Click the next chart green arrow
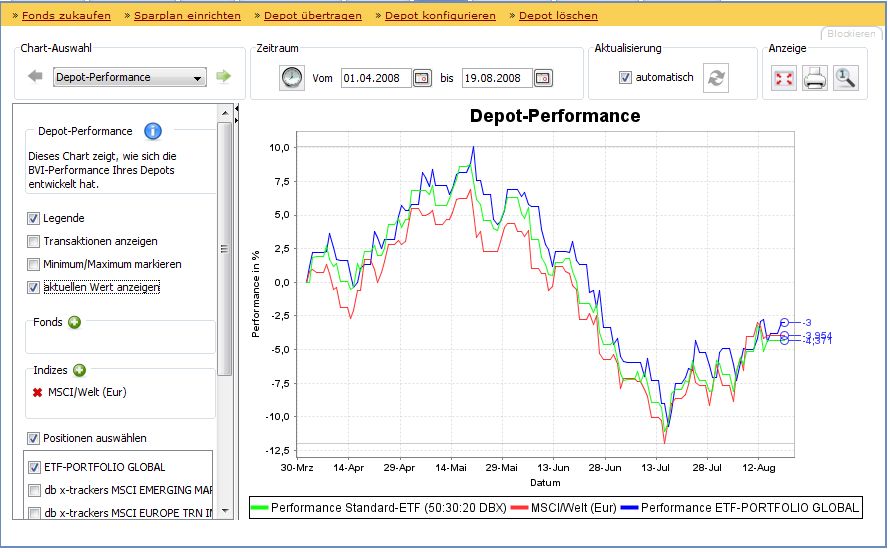The height and width of the screenshot is (552, 890). (224, 77)
